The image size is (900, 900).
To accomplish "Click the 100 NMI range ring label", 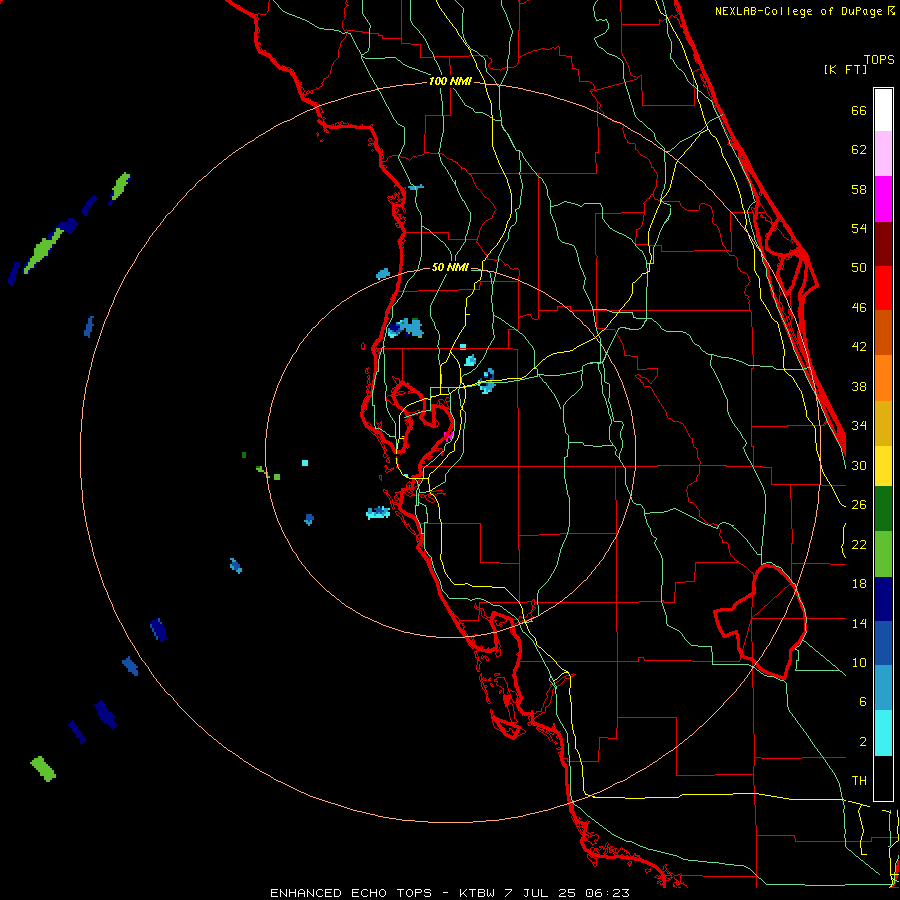I will pos(451,81).
